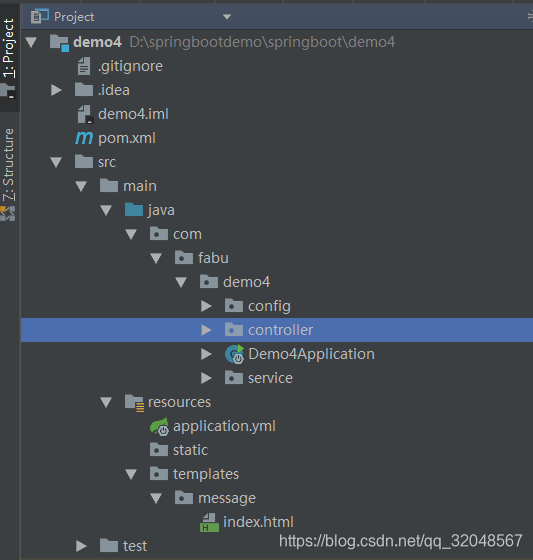533x560 pixels.
Task: Collapse the demo4 package under fabu
Action: click(181, 282)
